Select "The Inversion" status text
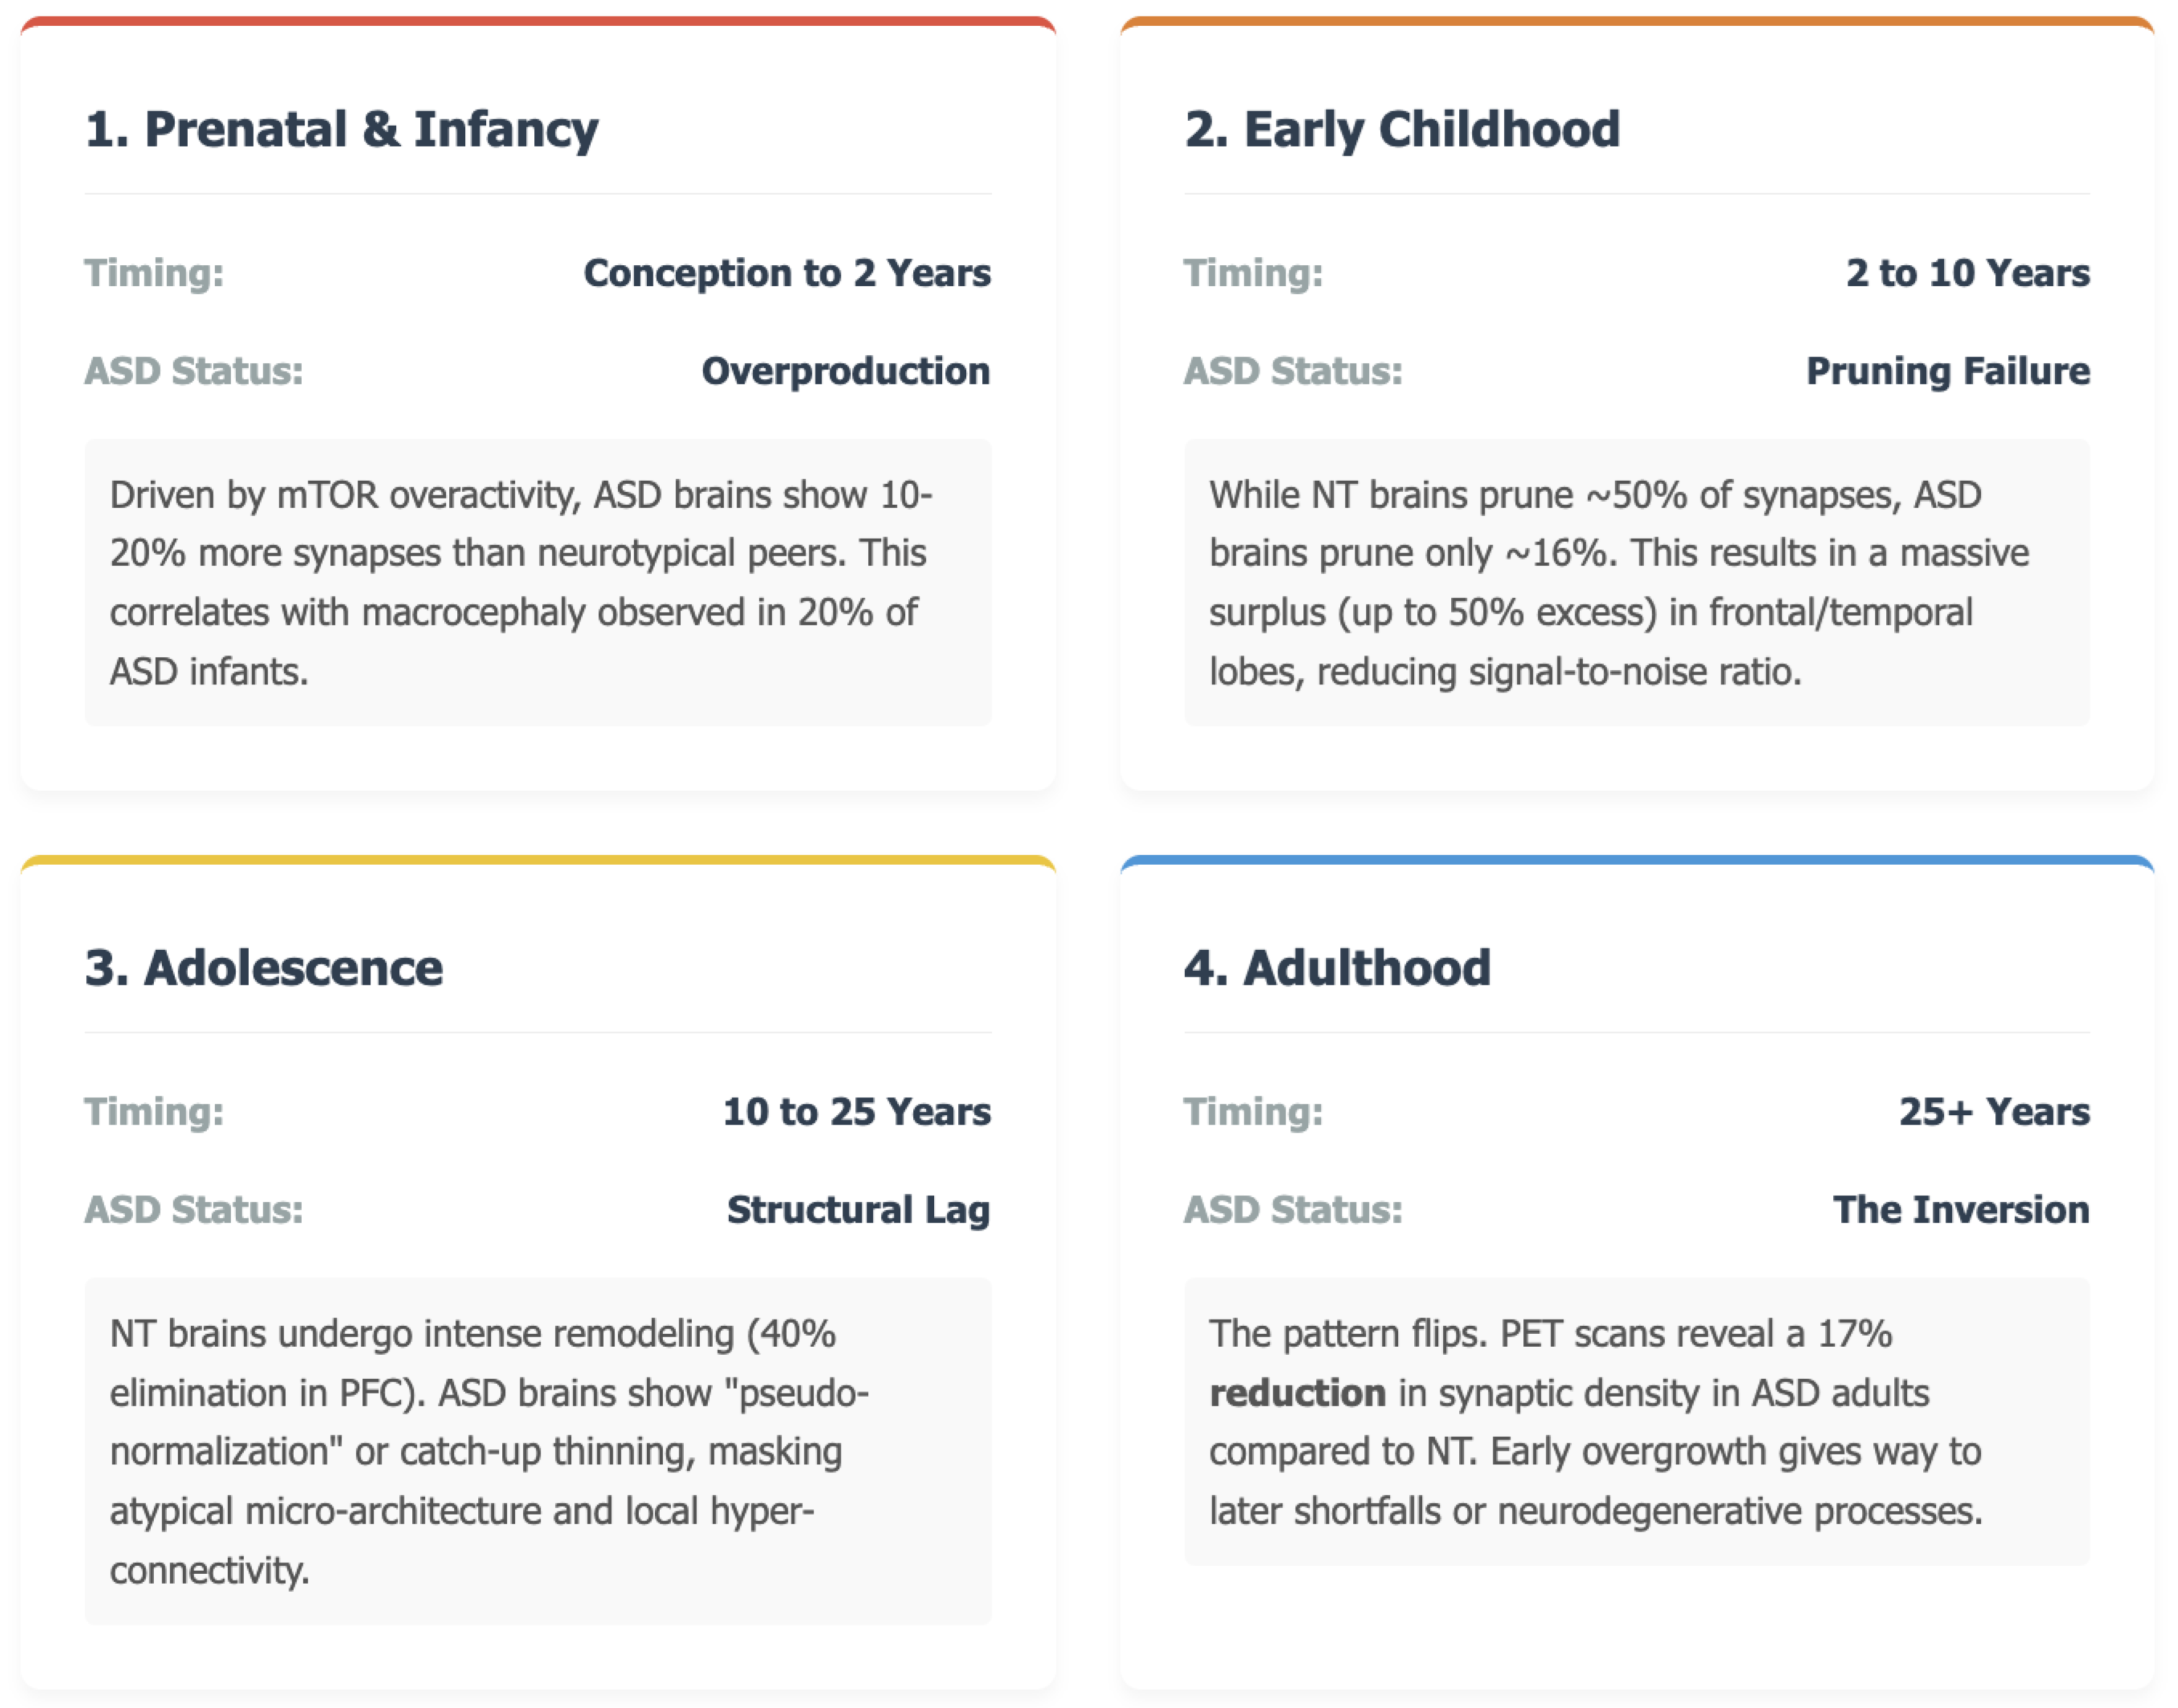The image size is (2178, 1708). 1960,1209
